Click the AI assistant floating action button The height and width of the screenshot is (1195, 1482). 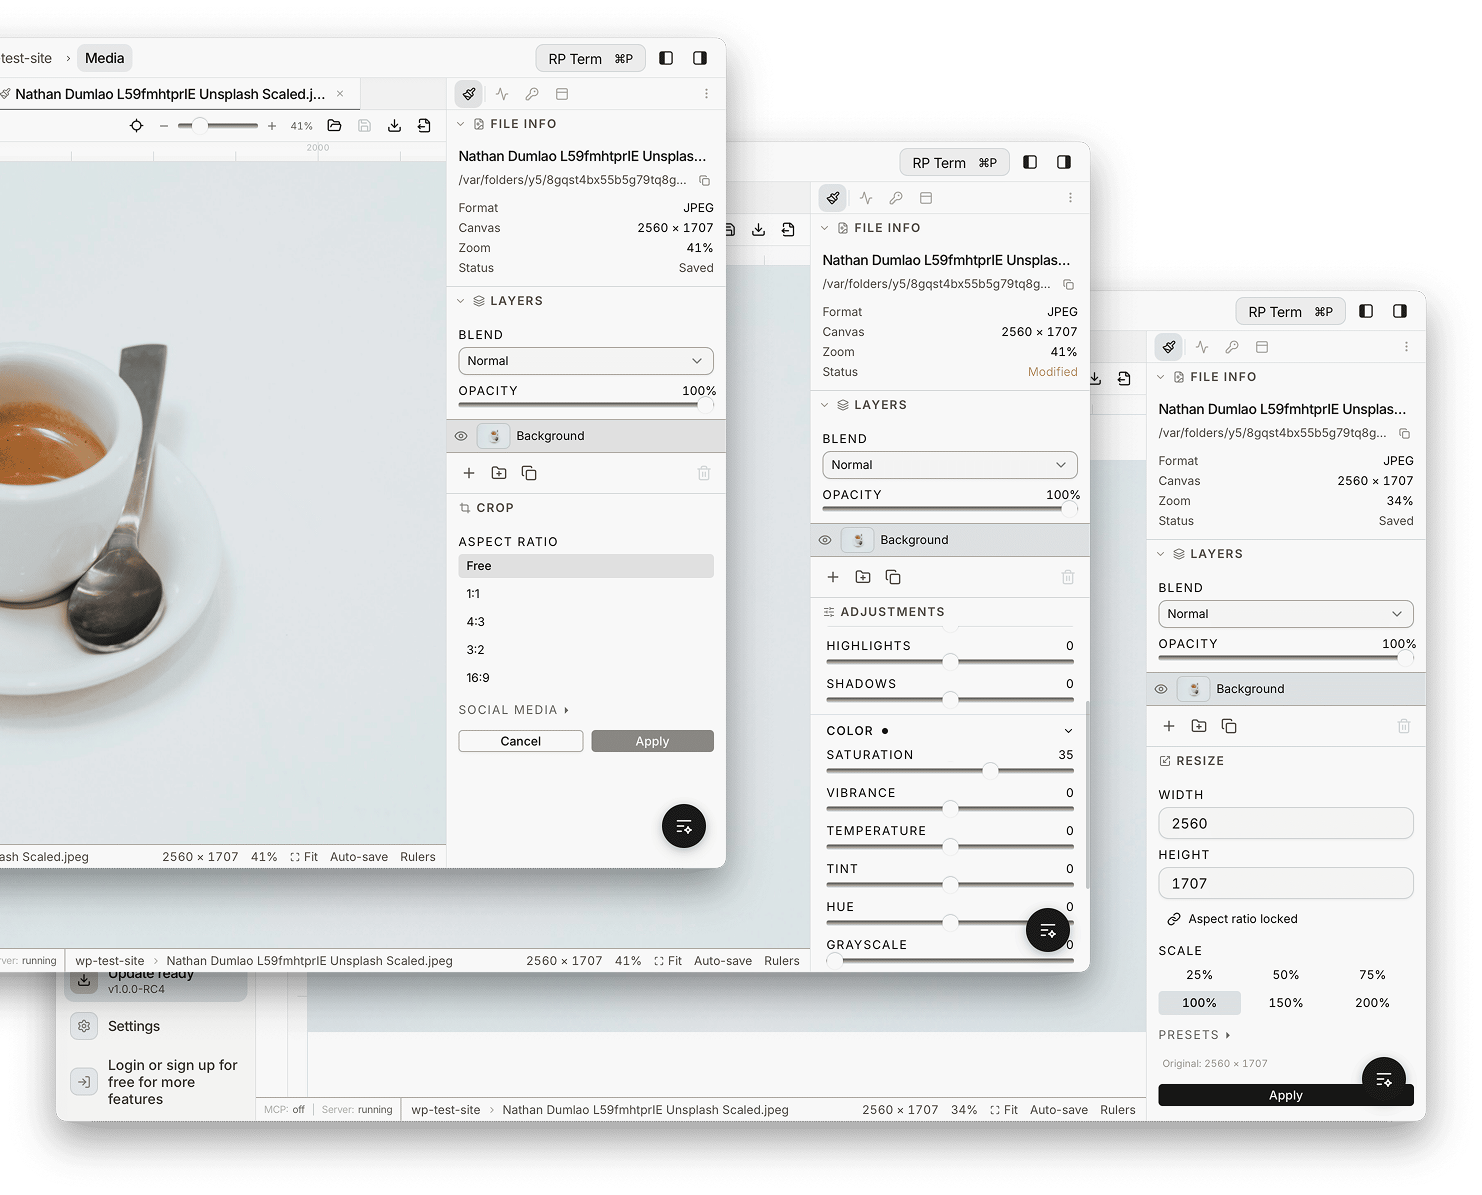click(x=683, y=826)
